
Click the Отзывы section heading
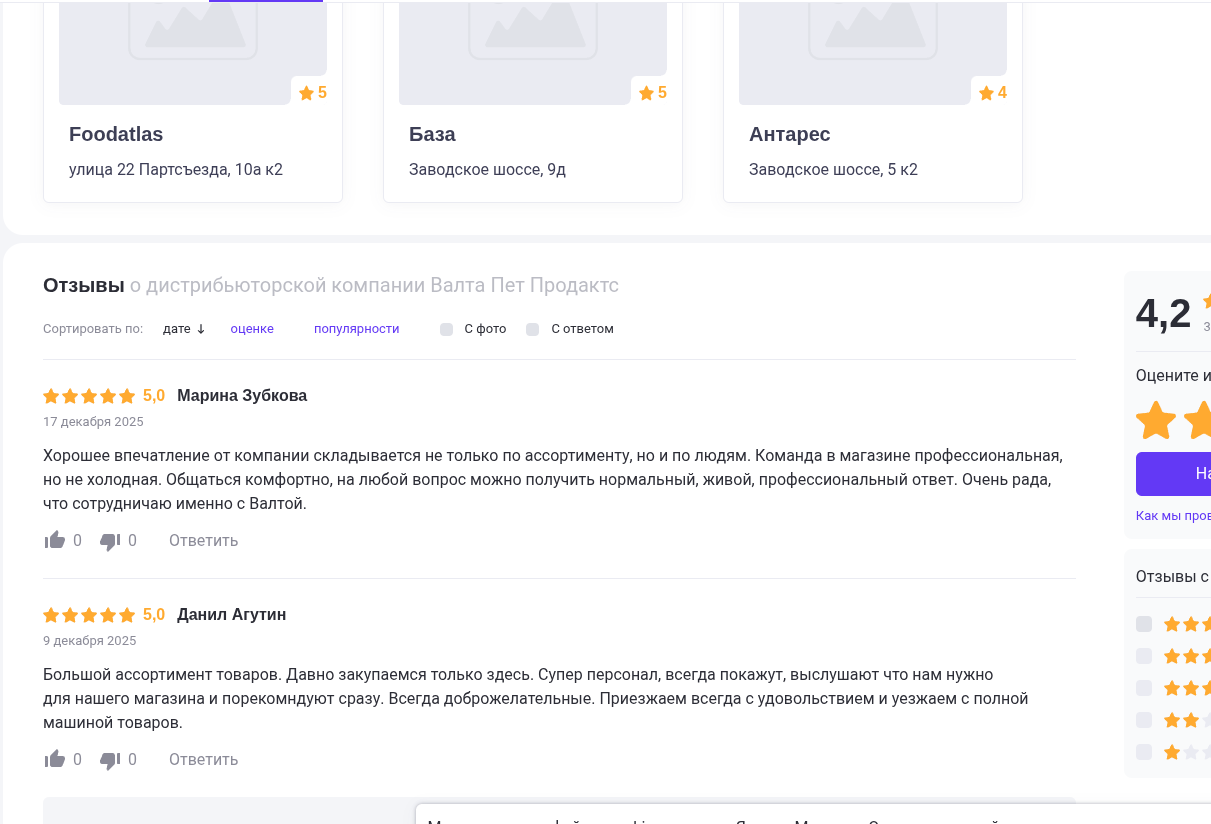point(84,286)
